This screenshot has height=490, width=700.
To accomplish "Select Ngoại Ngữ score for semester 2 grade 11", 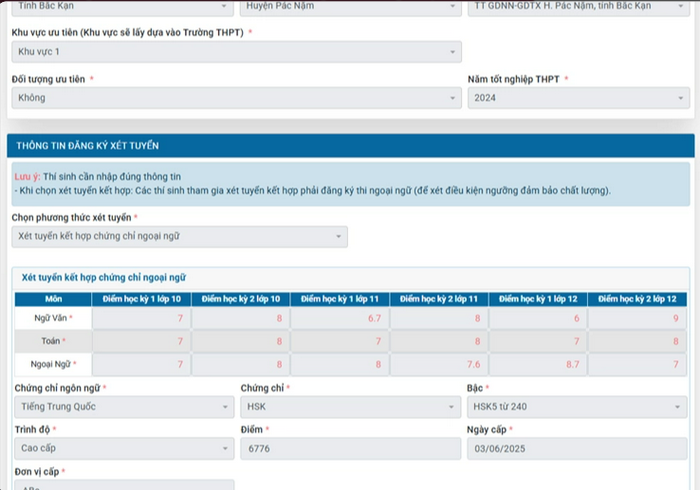I will click(438, 365).
